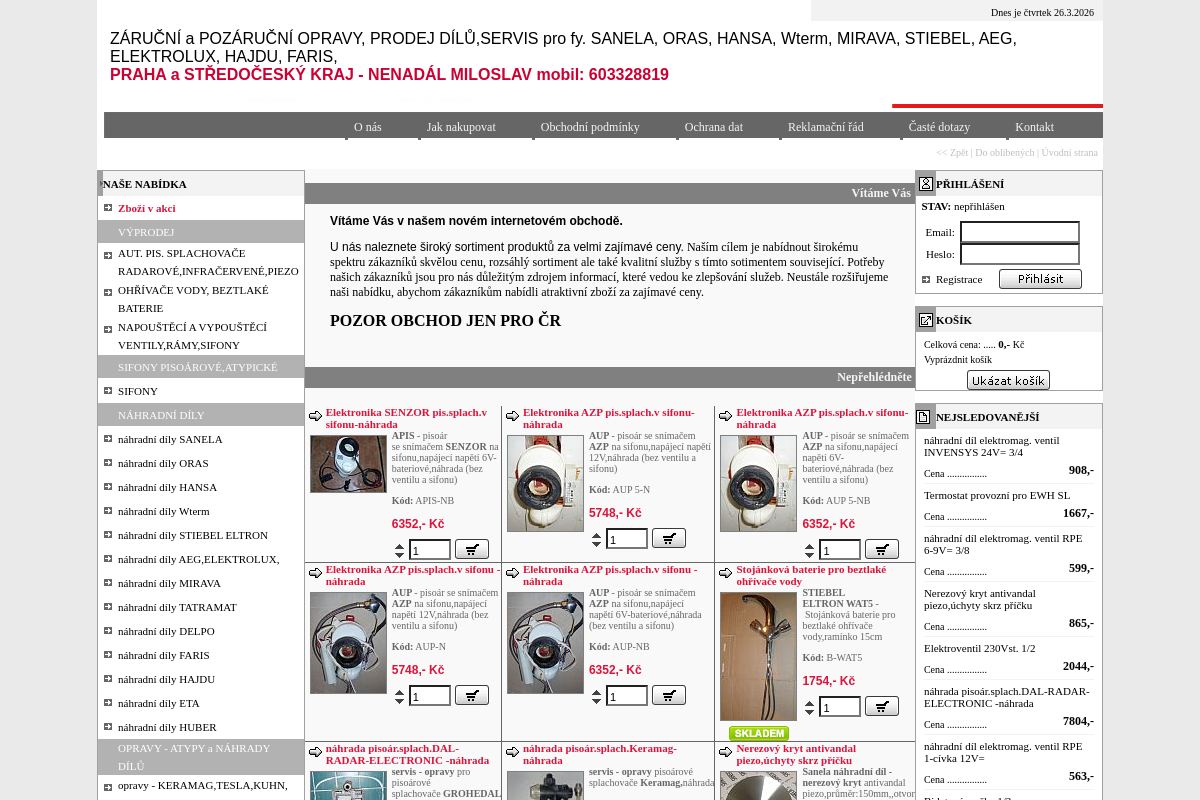Click arrow icon beside DAL-RADAR-ELECTRONIC title
This screenshot has height=800, width=1200.
pos(316,752)
